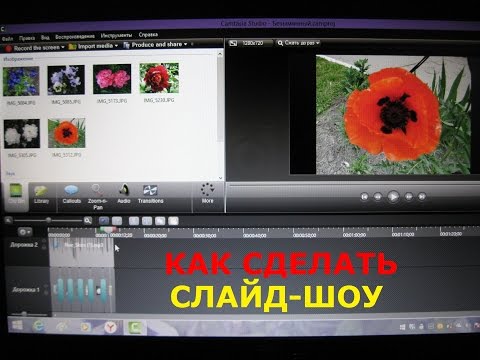The width and height of the screenshot is (480, 360).
Task: Click the Import media folder icon
Action: pyautogui.click(x=72, y=47)
